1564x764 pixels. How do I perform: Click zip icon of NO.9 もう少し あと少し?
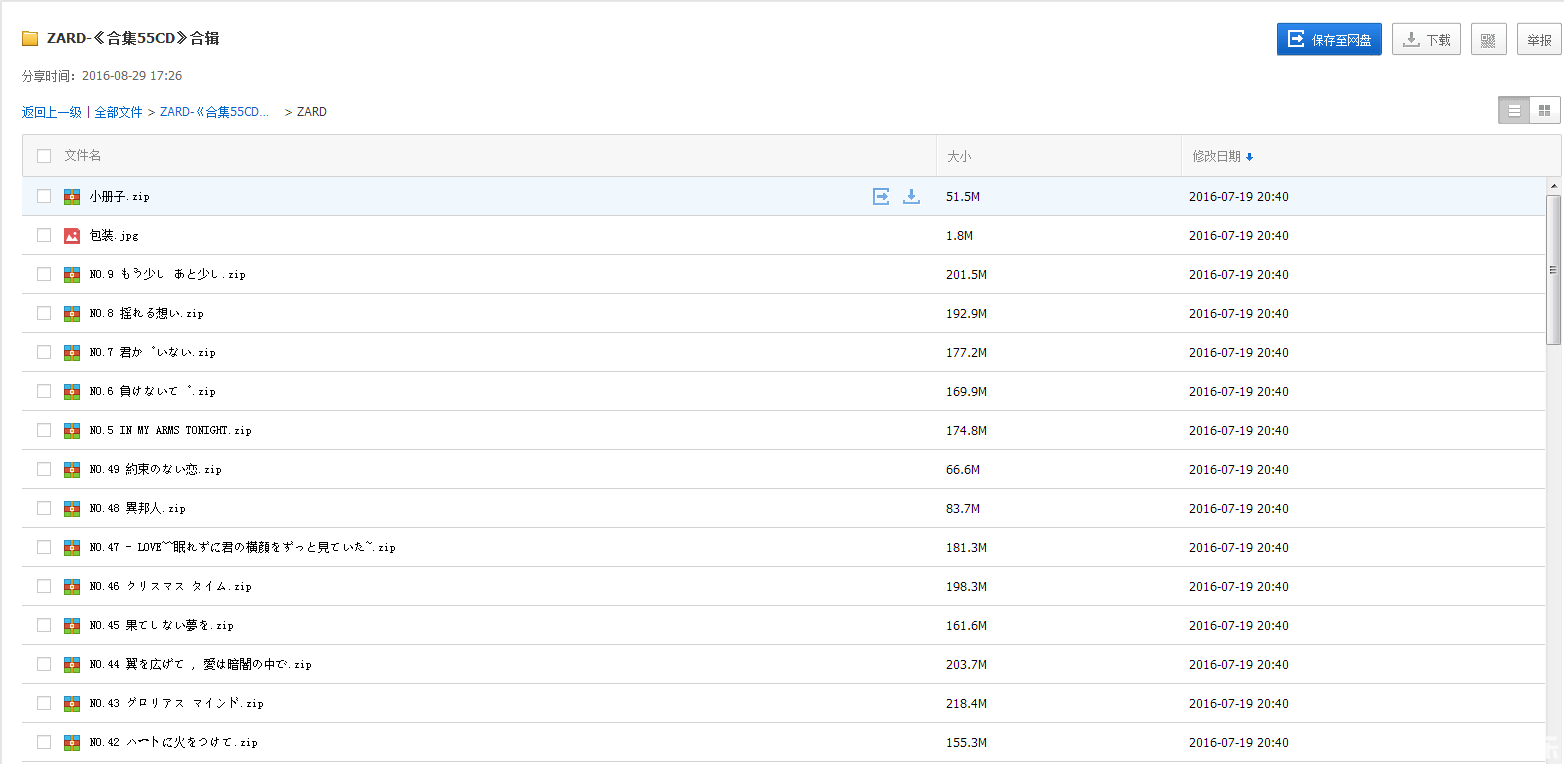point(72,275)
